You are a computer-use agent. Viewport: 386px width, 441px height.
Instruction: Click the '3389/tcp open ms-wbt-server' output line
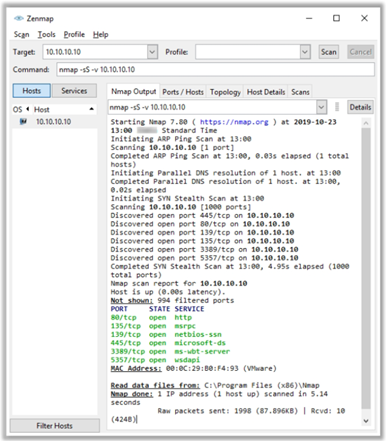[170, 351]
